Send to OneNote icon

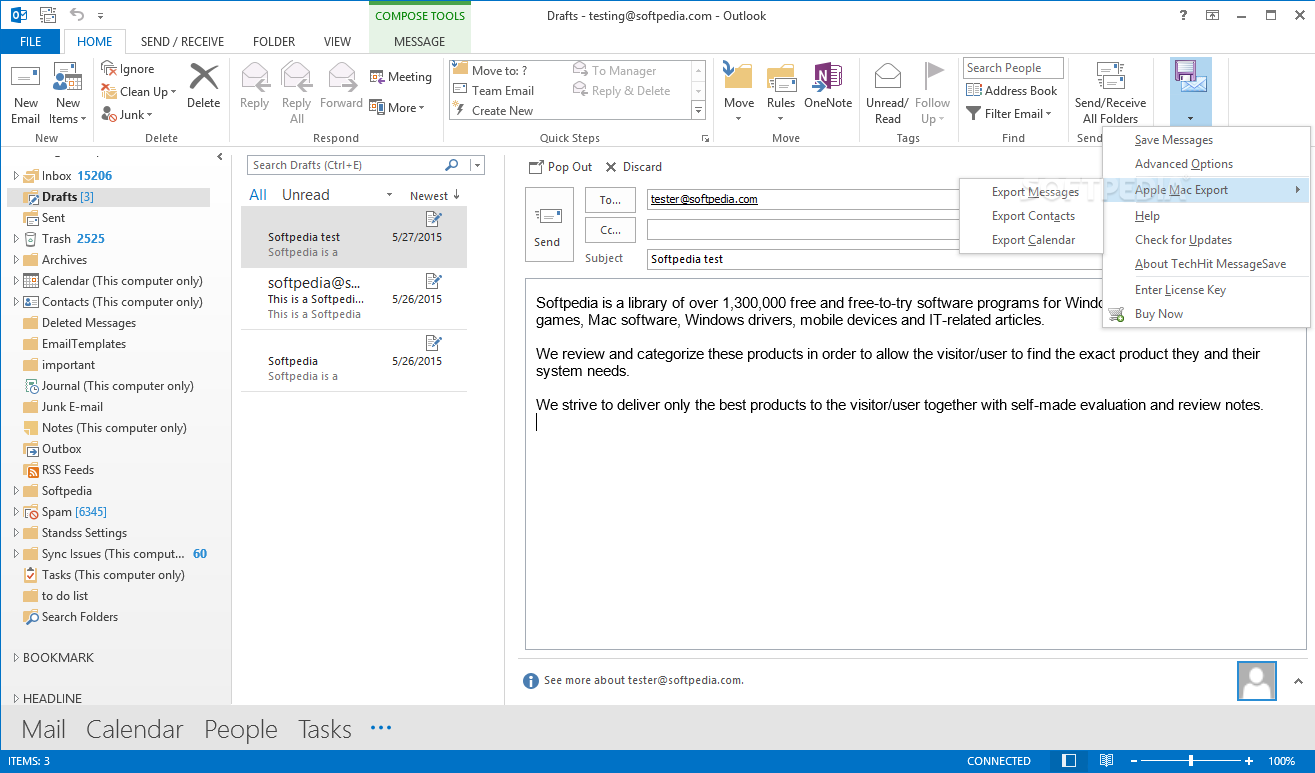(x=827, y=77)
